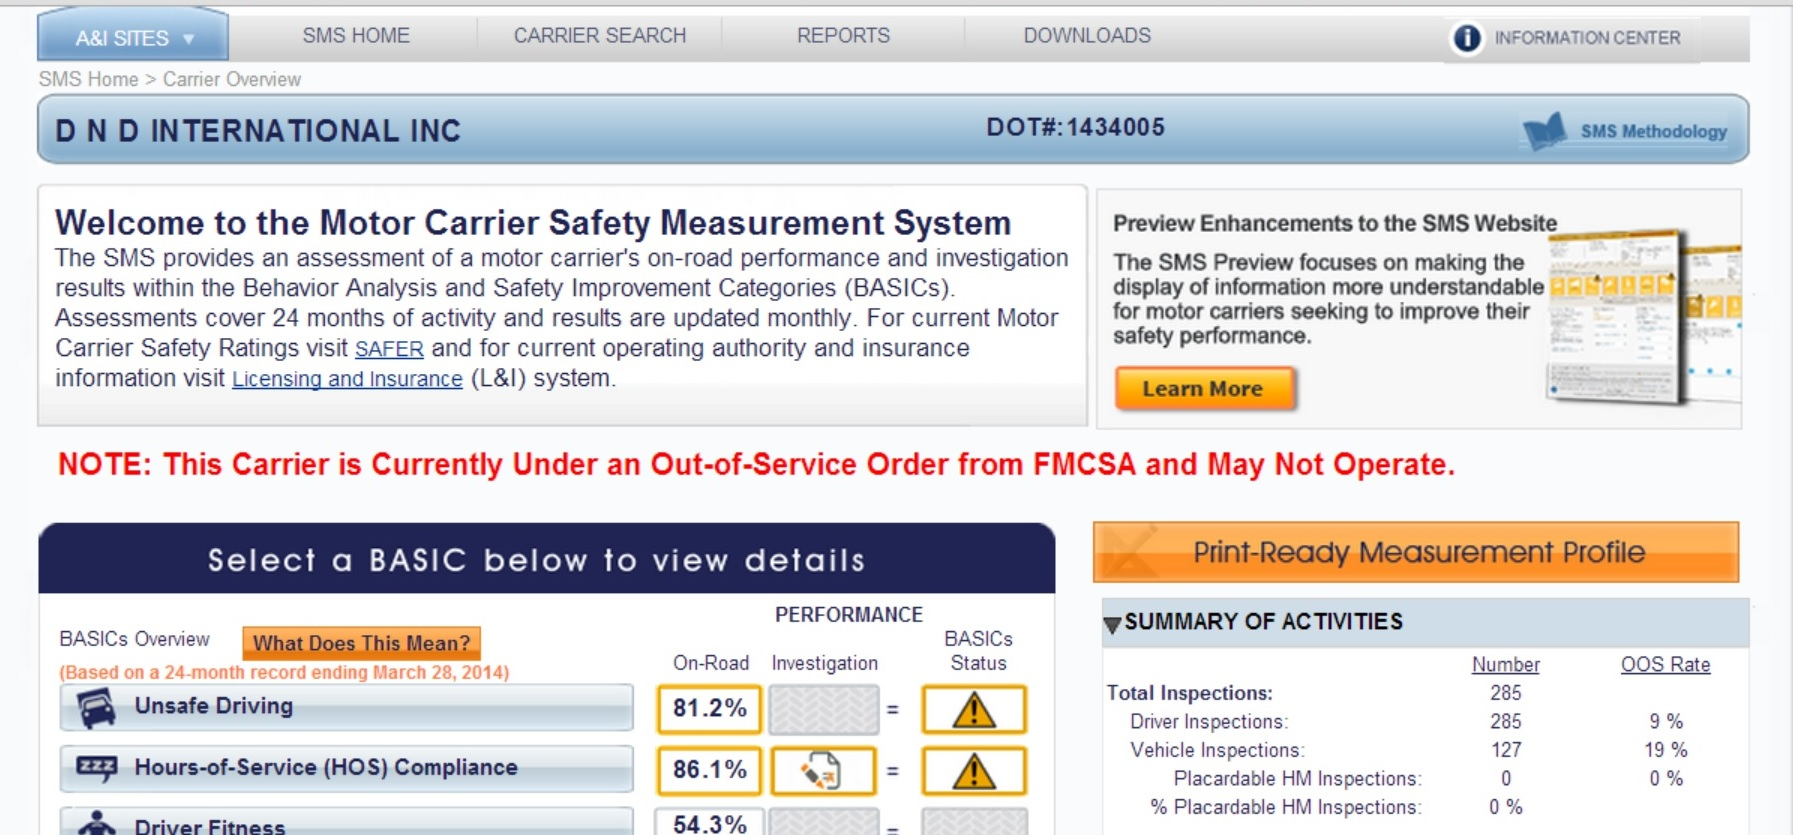Click the Unsafe Driving alert warning icon
The image size is (1793, 835).
click(x=974, y=709)
